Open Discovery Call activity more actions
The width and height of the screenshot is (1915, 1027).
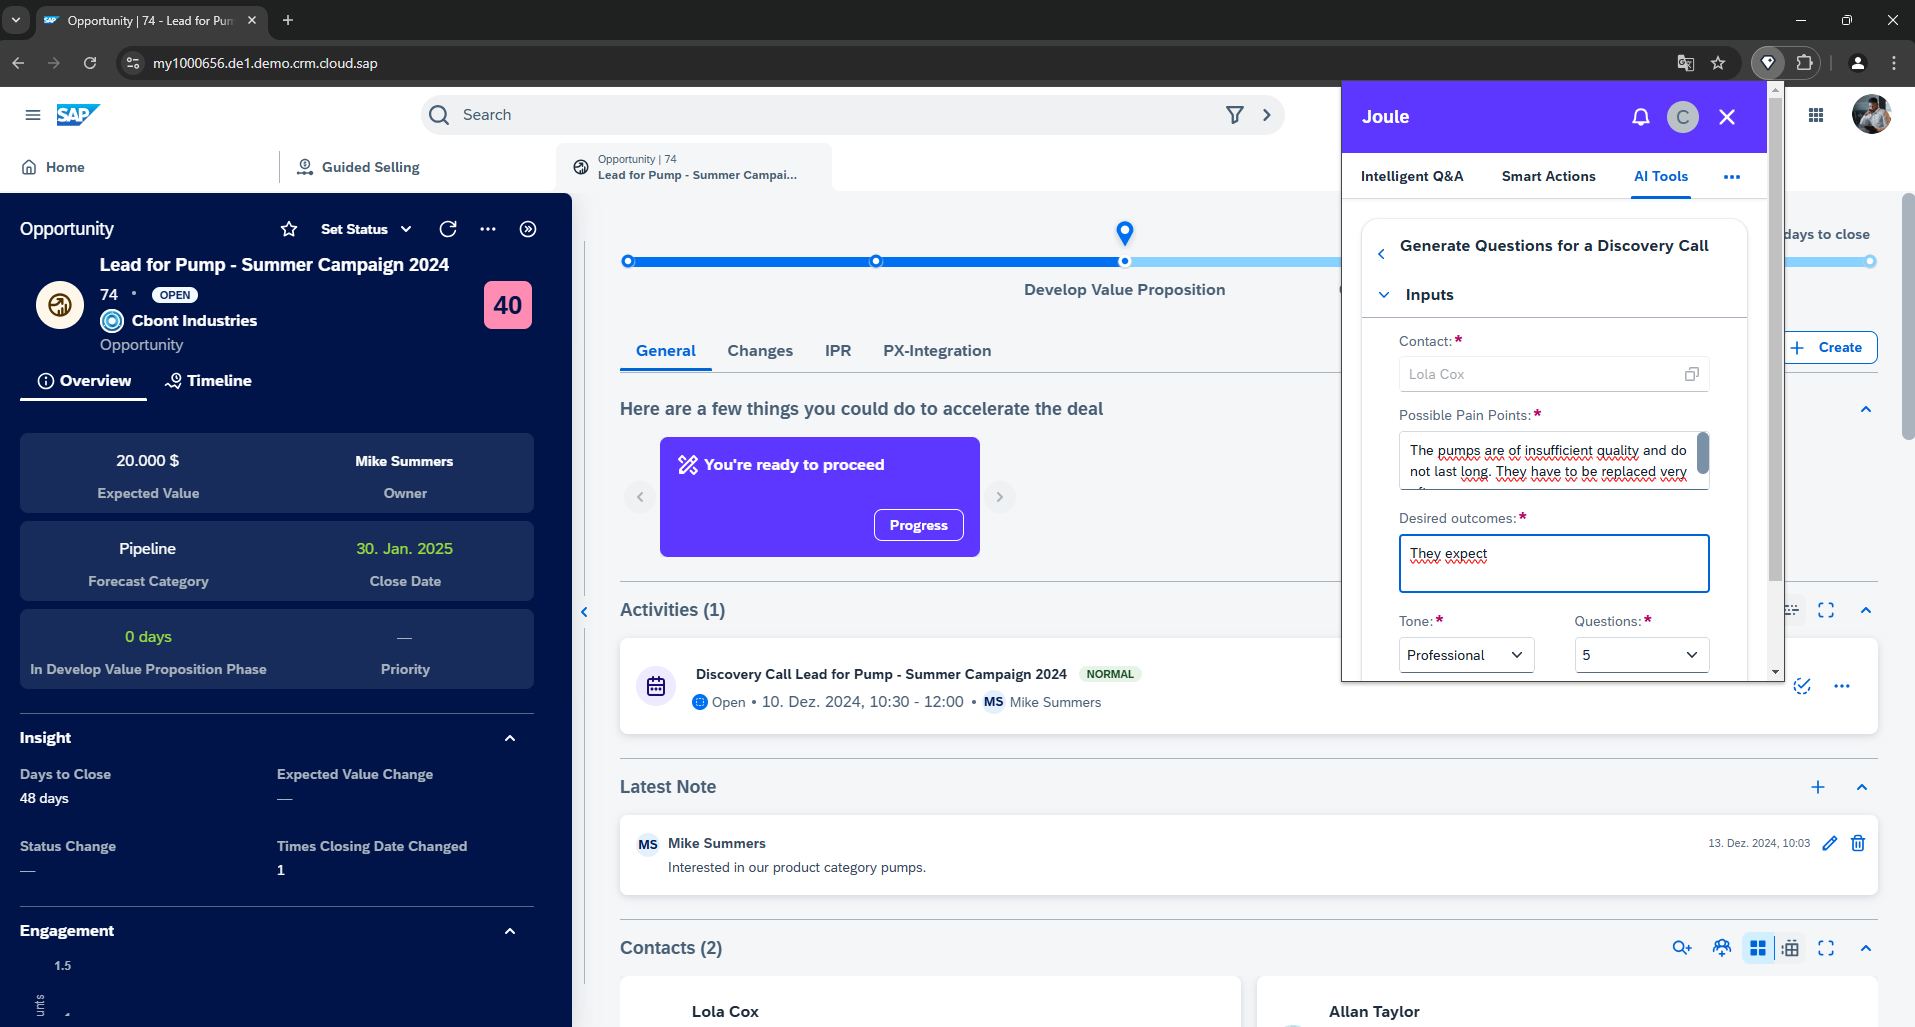(1842, 686)
